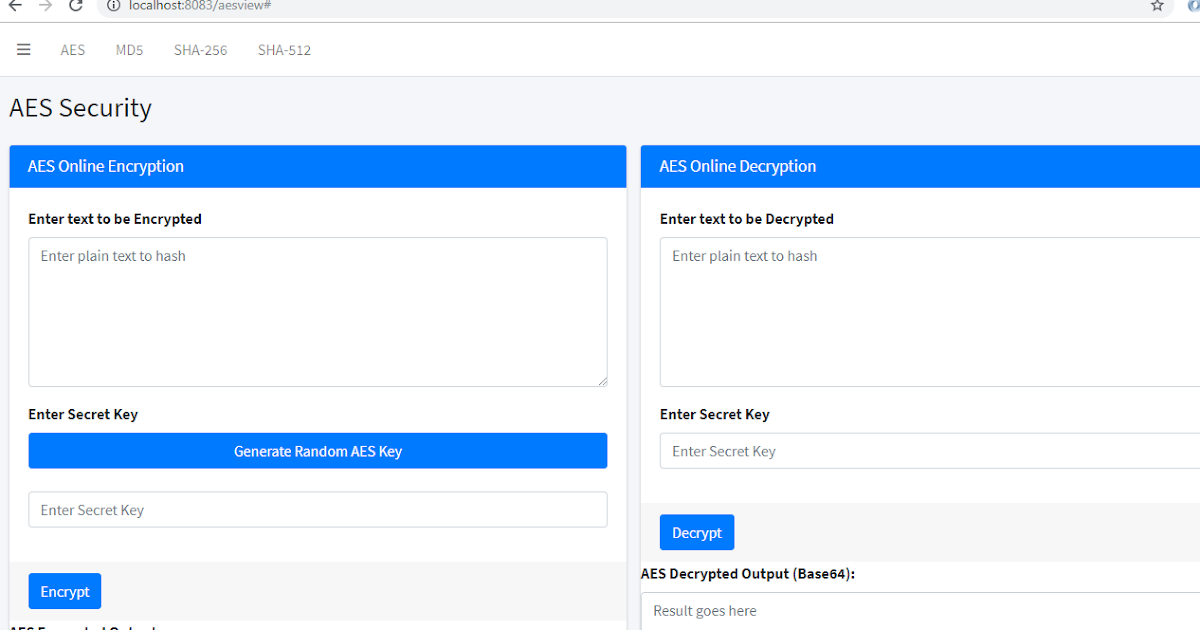Open the SHA-256 section
This screenshot has width=1200, height=630.
pos(200,49)
